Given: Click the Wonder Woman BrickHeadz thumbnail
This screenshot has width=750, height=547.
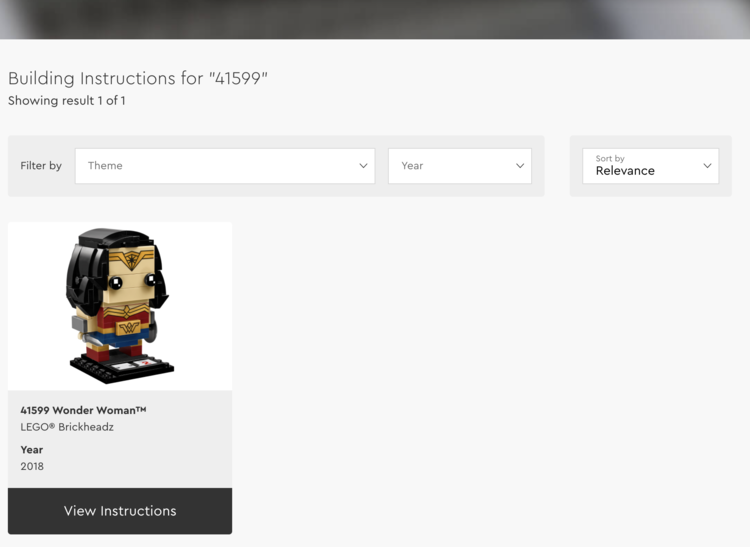Looking at the screenshot, I should coord(120,306).
